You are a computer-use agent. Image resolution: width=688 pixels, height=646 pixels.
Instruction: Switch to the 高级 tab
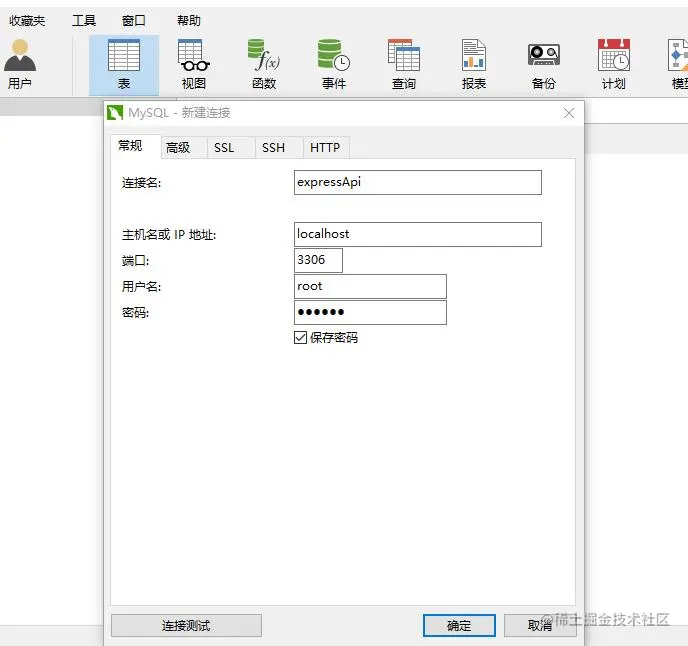pos(183,147)
